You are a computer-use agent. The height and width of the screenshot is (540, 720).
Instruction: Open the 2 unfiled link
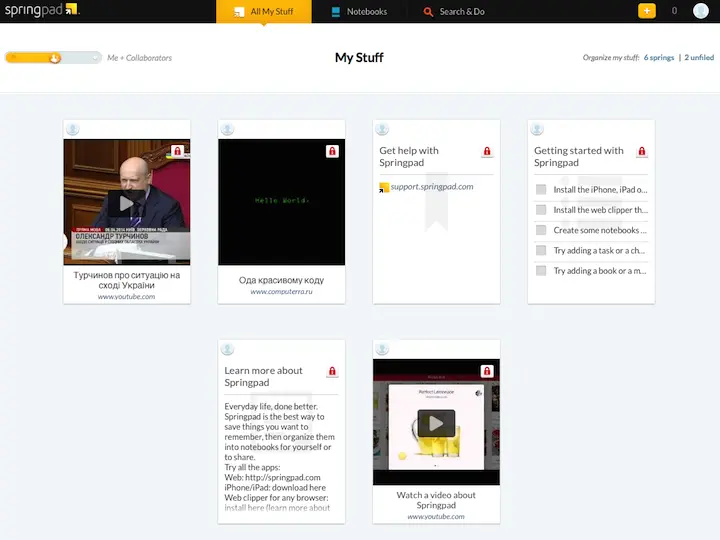(699, 57)
